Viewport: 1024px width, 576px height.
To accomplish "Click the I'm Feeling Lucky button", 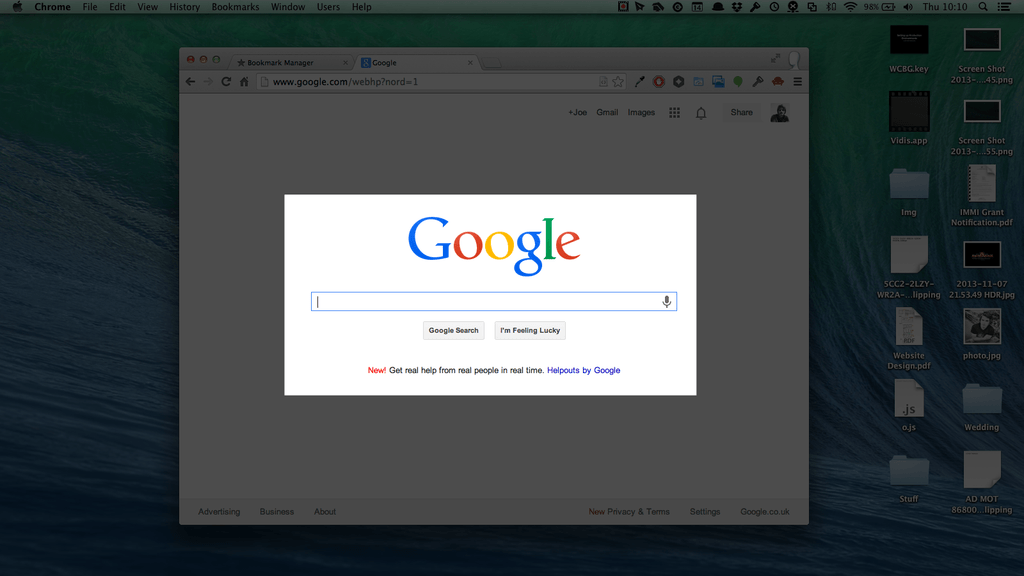I will [530, 330].
